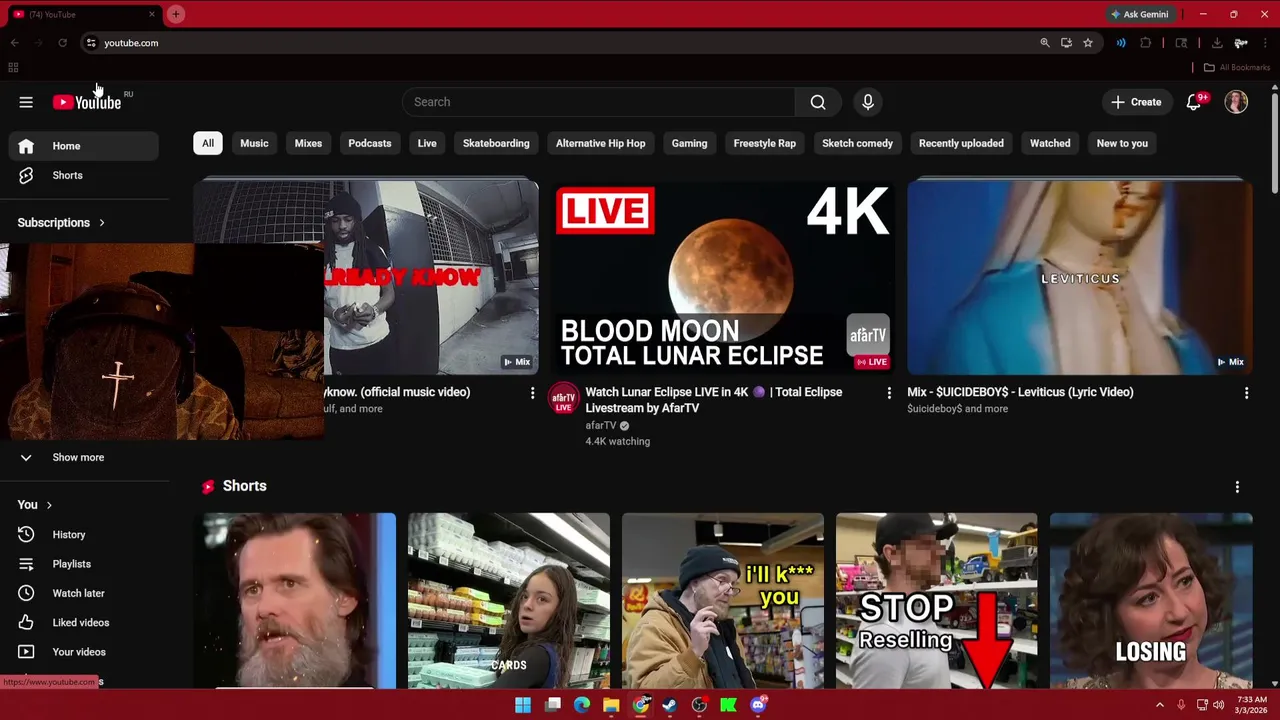Open Watch Lunar Eclipse LIVE title
1280x720 pixels.
[x=713, y=400]
